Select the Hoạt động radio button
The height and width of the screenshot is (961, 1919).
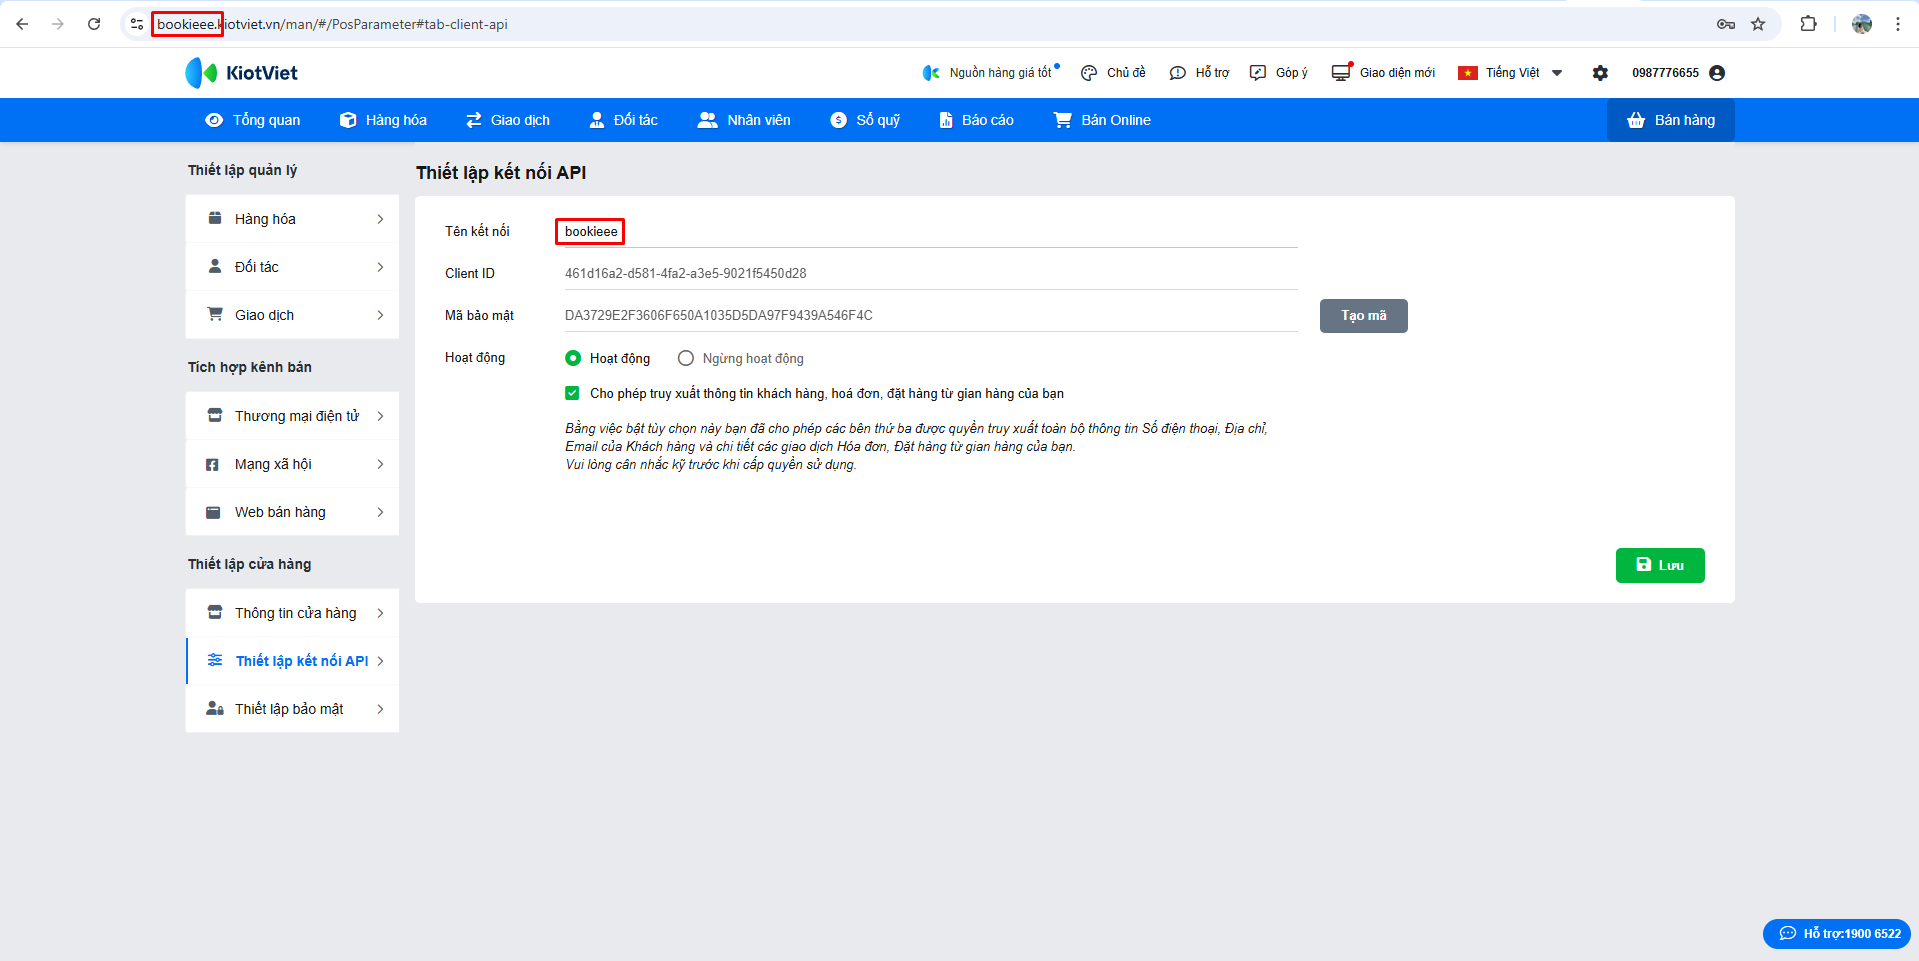pyautogui.click(x=573, y=358)
